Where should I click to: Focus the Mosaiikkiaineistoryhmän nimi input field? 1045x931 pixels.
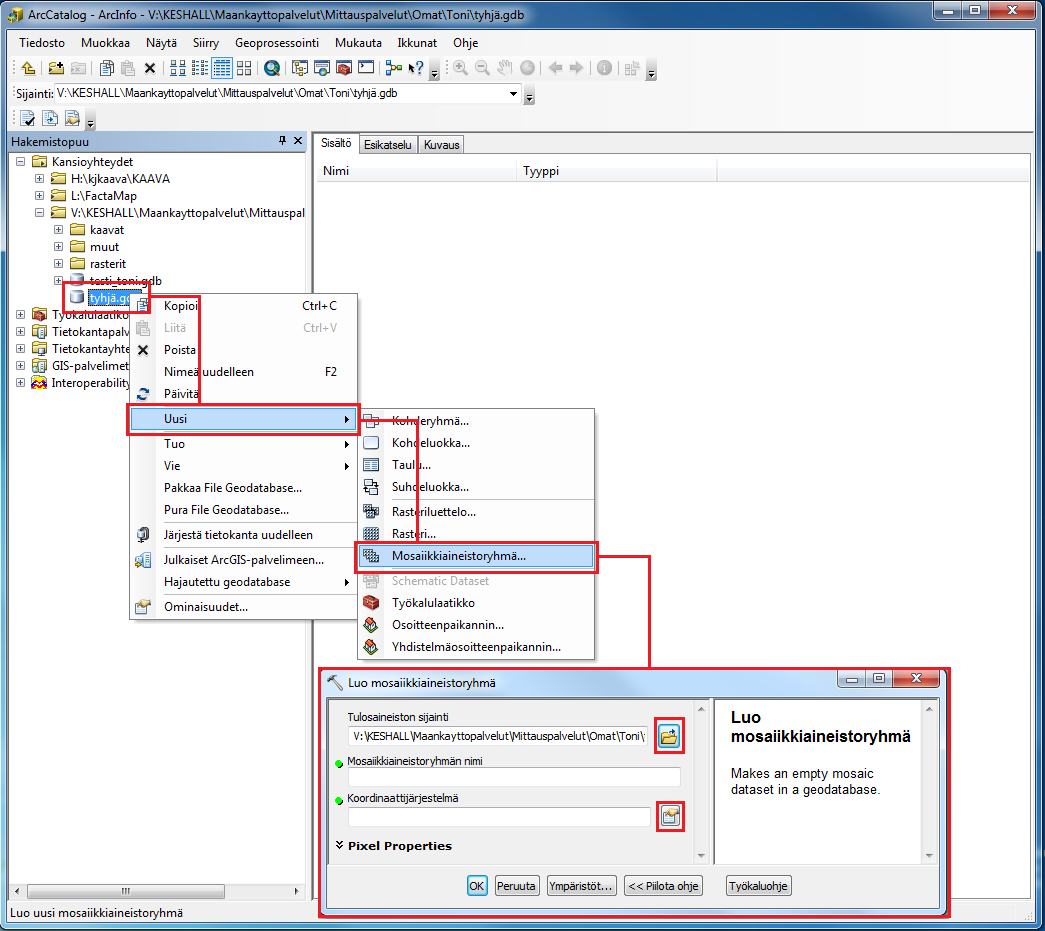coord(514,776)
